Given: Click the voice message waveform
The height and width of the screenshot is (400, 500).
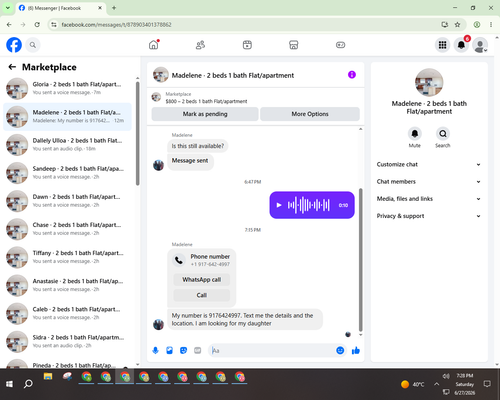Looking at the screenshot, I should pos(309,205).
